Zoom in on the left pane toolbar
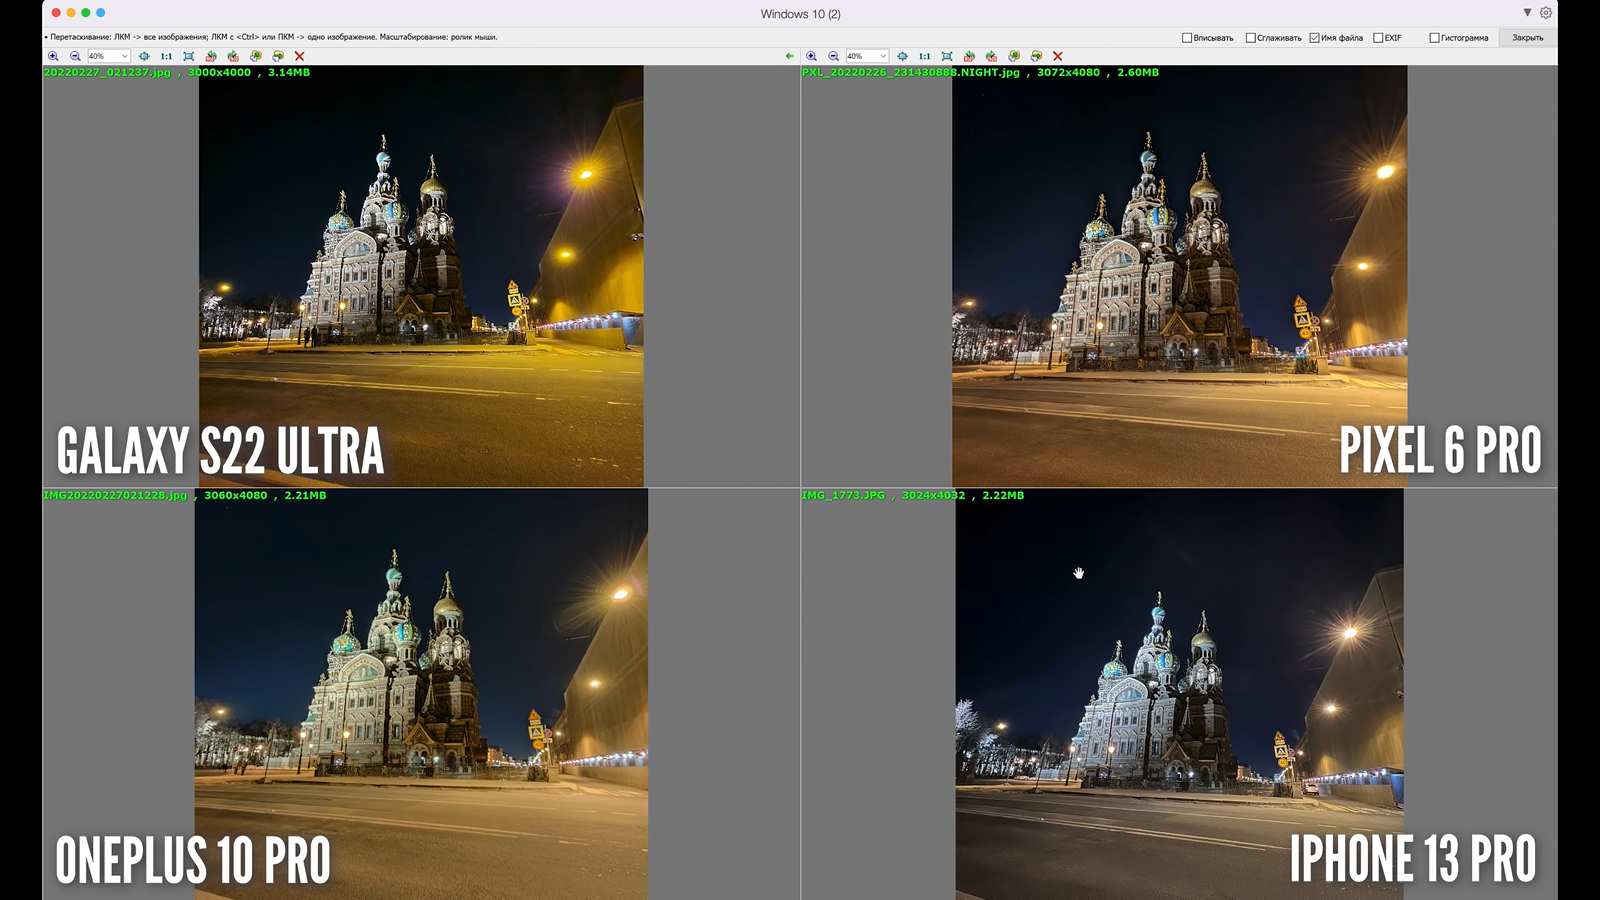Screen dimensions: 1600x900 point(53,56)
